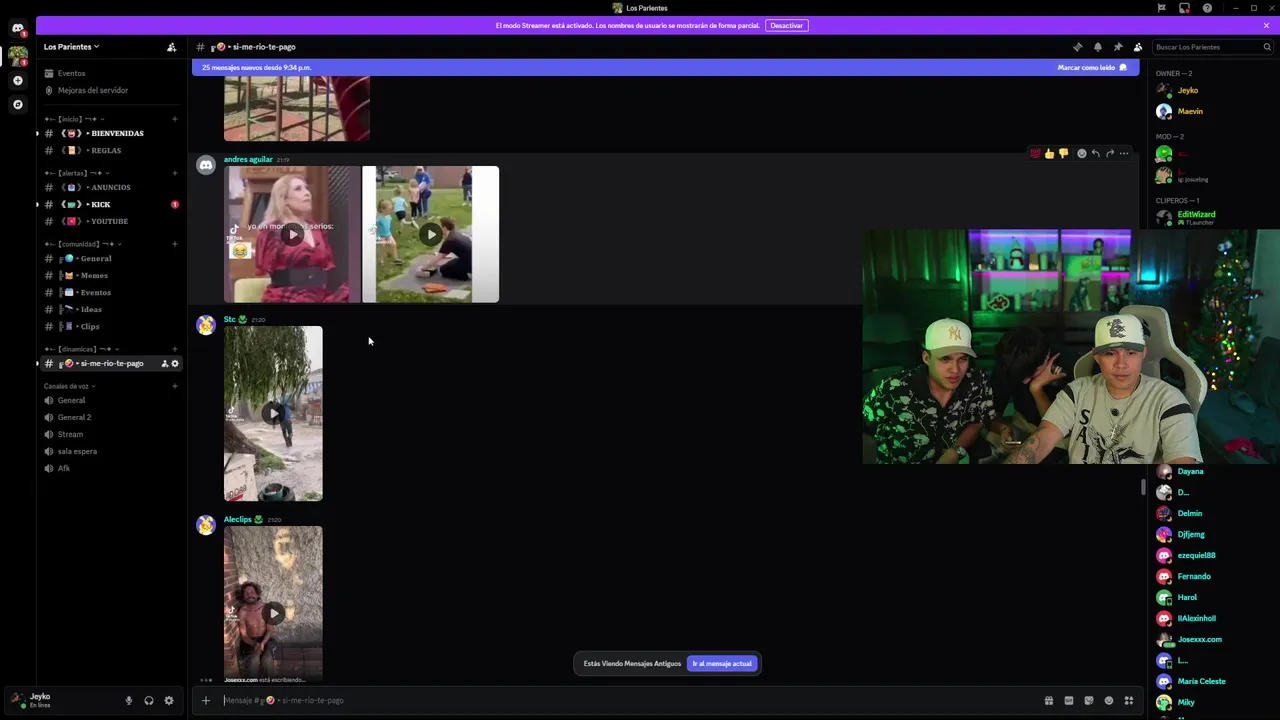Create channel in inicio category plus
Image resolution: width=1280 pixels, height=720 pixels.
[174, 119]
